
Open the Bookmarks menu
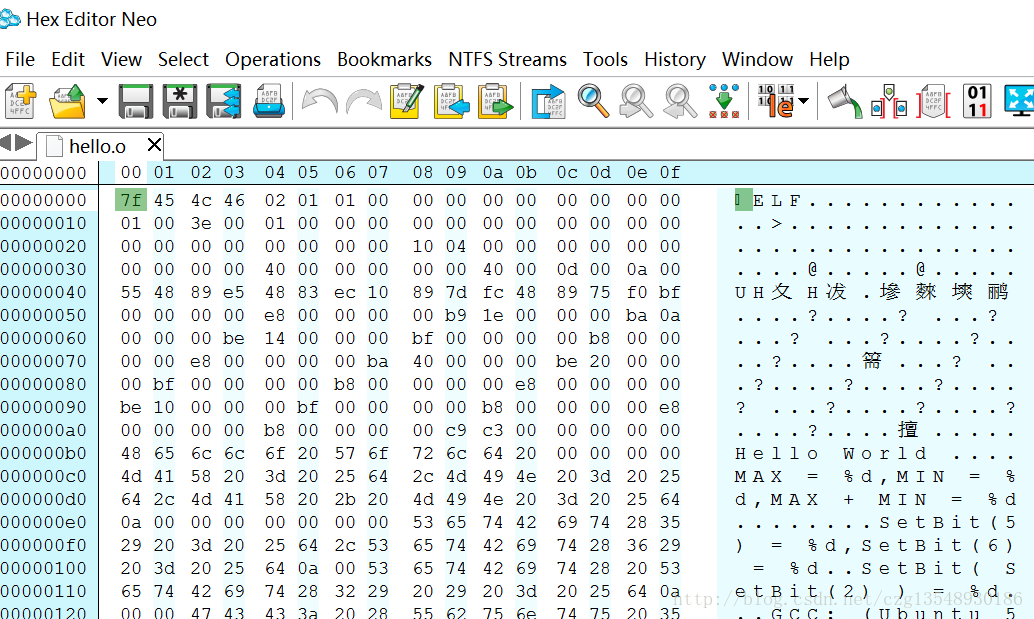tap(384, 59)
